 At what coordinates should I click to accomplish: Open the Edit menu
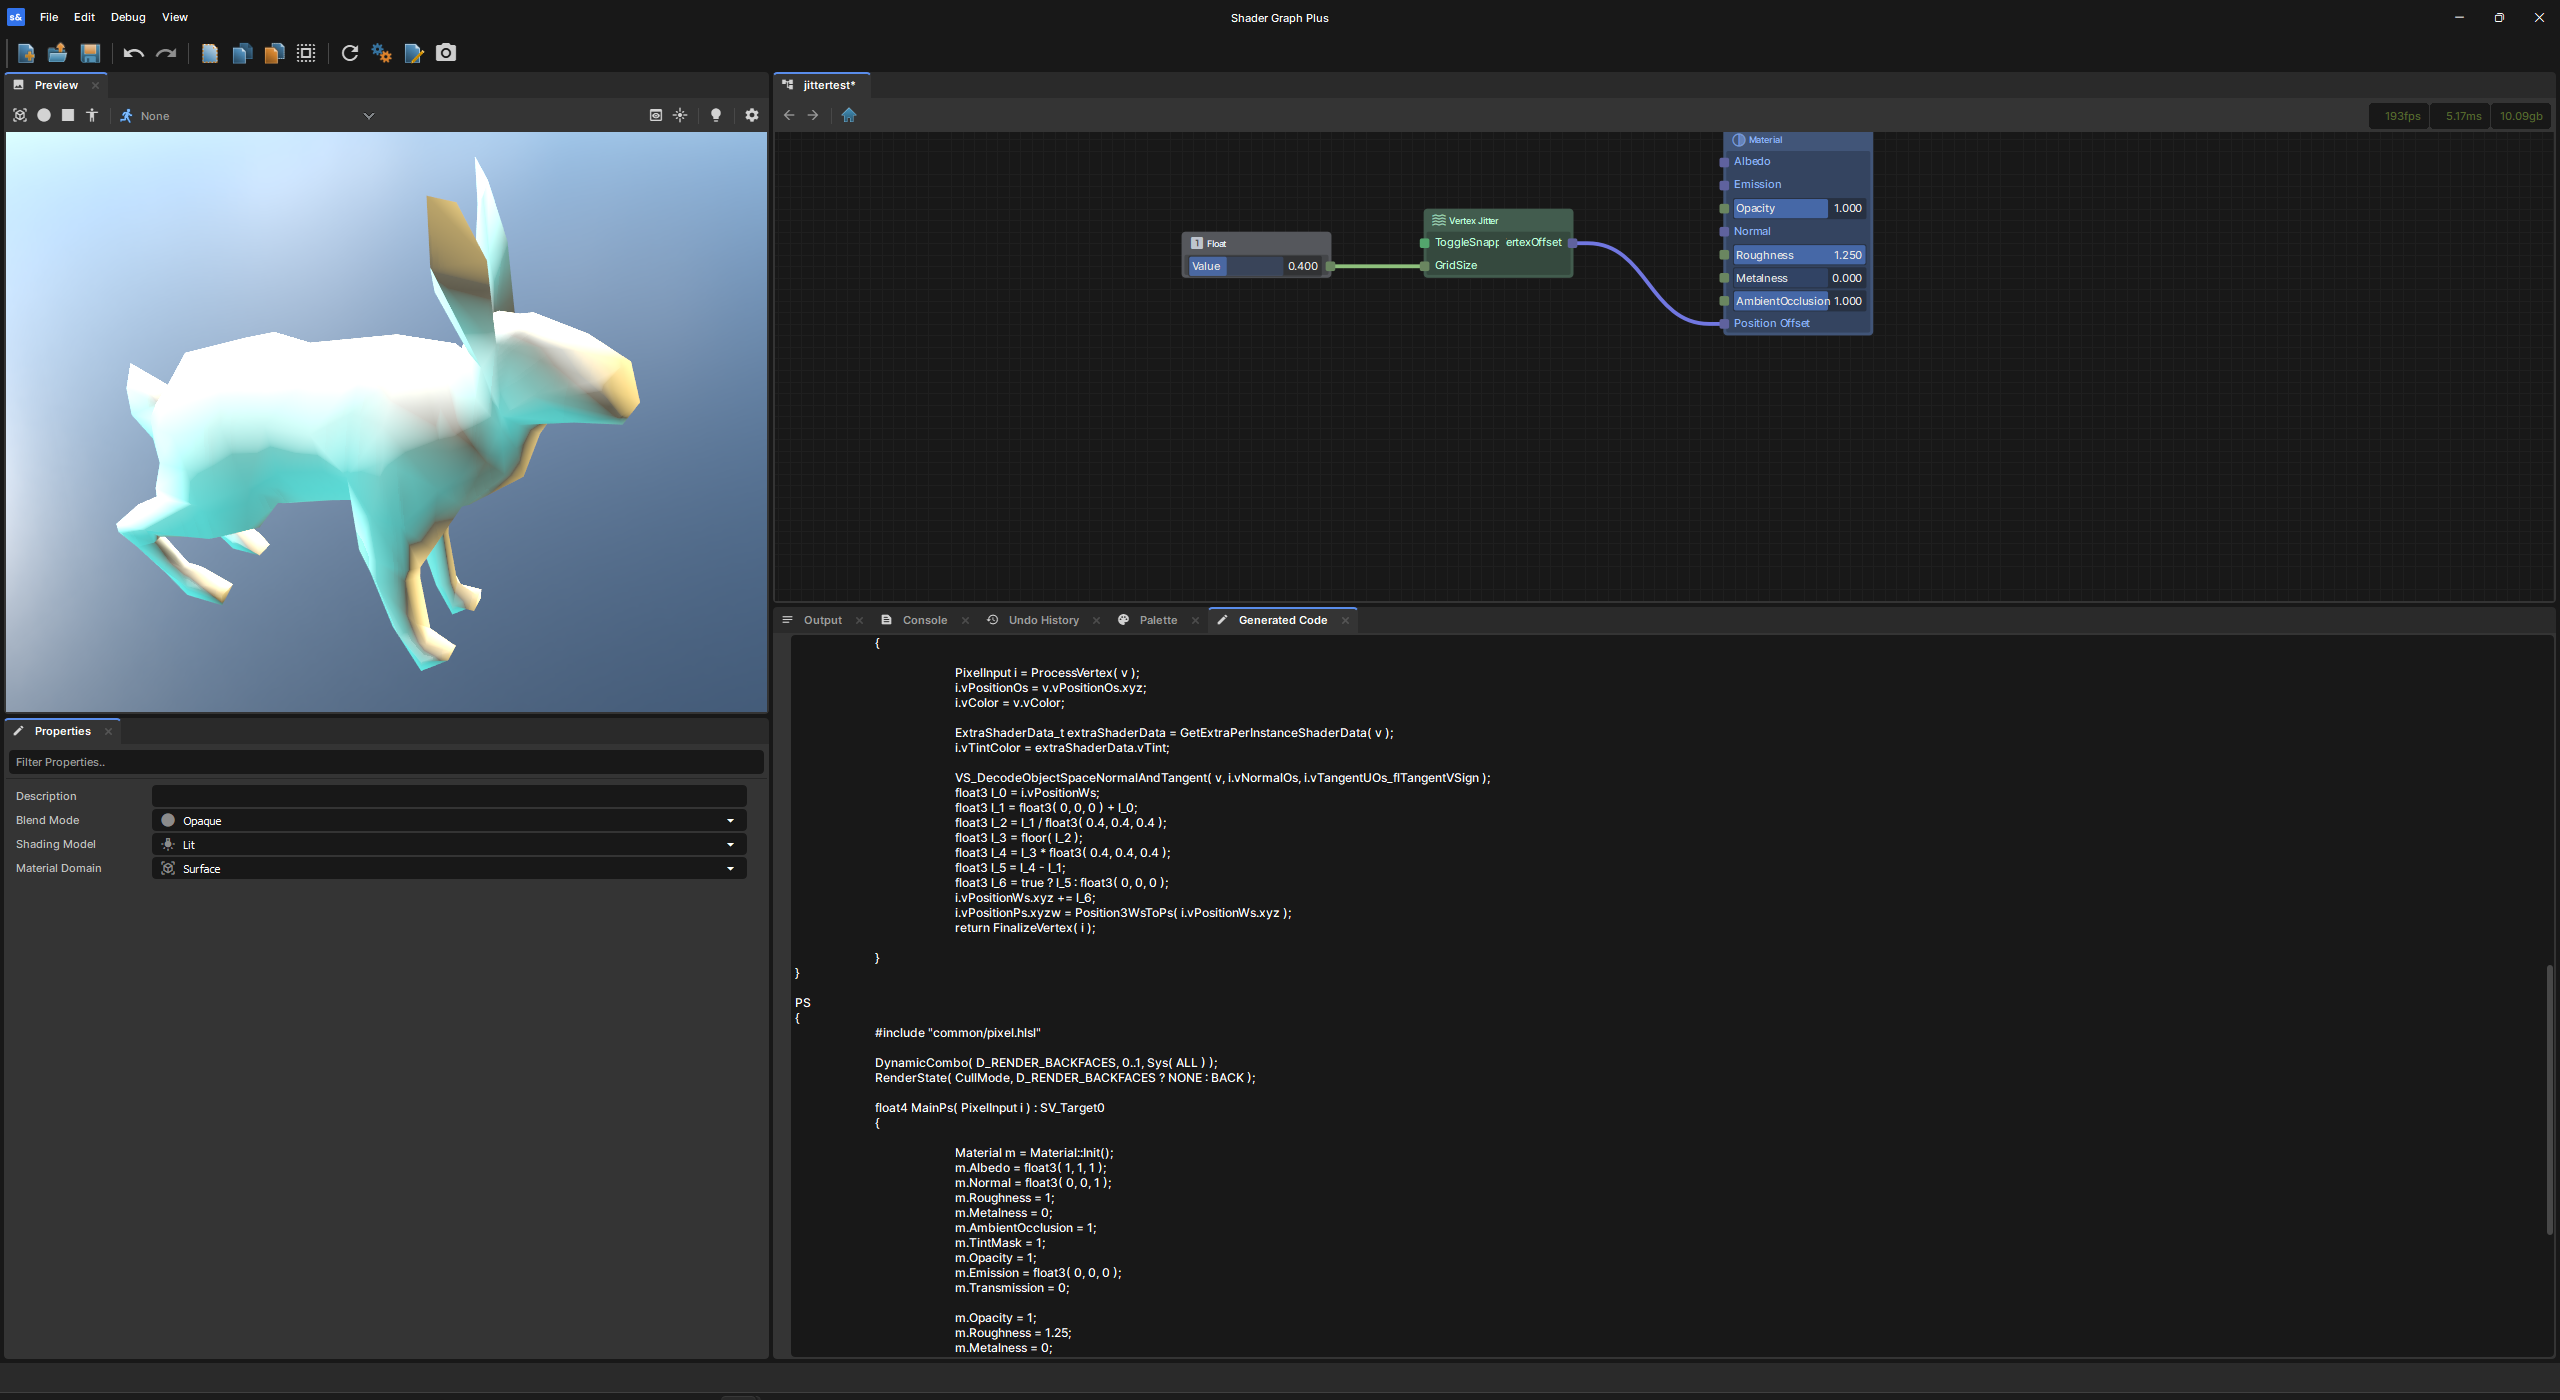(x=84, y=17)
